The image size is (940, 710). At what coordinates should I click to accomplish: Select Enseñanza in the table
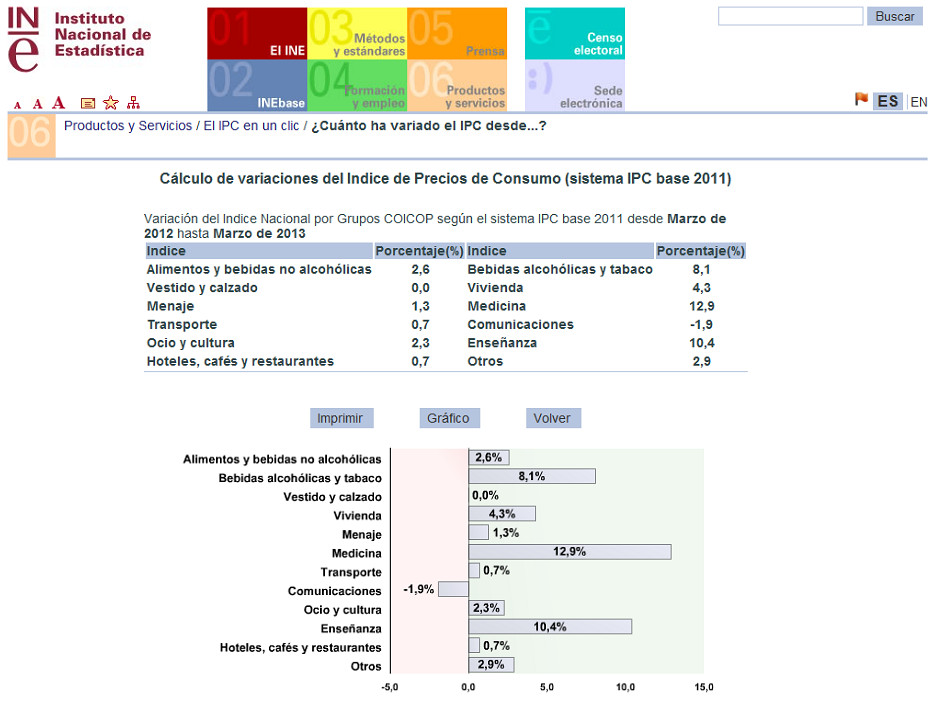502,343
